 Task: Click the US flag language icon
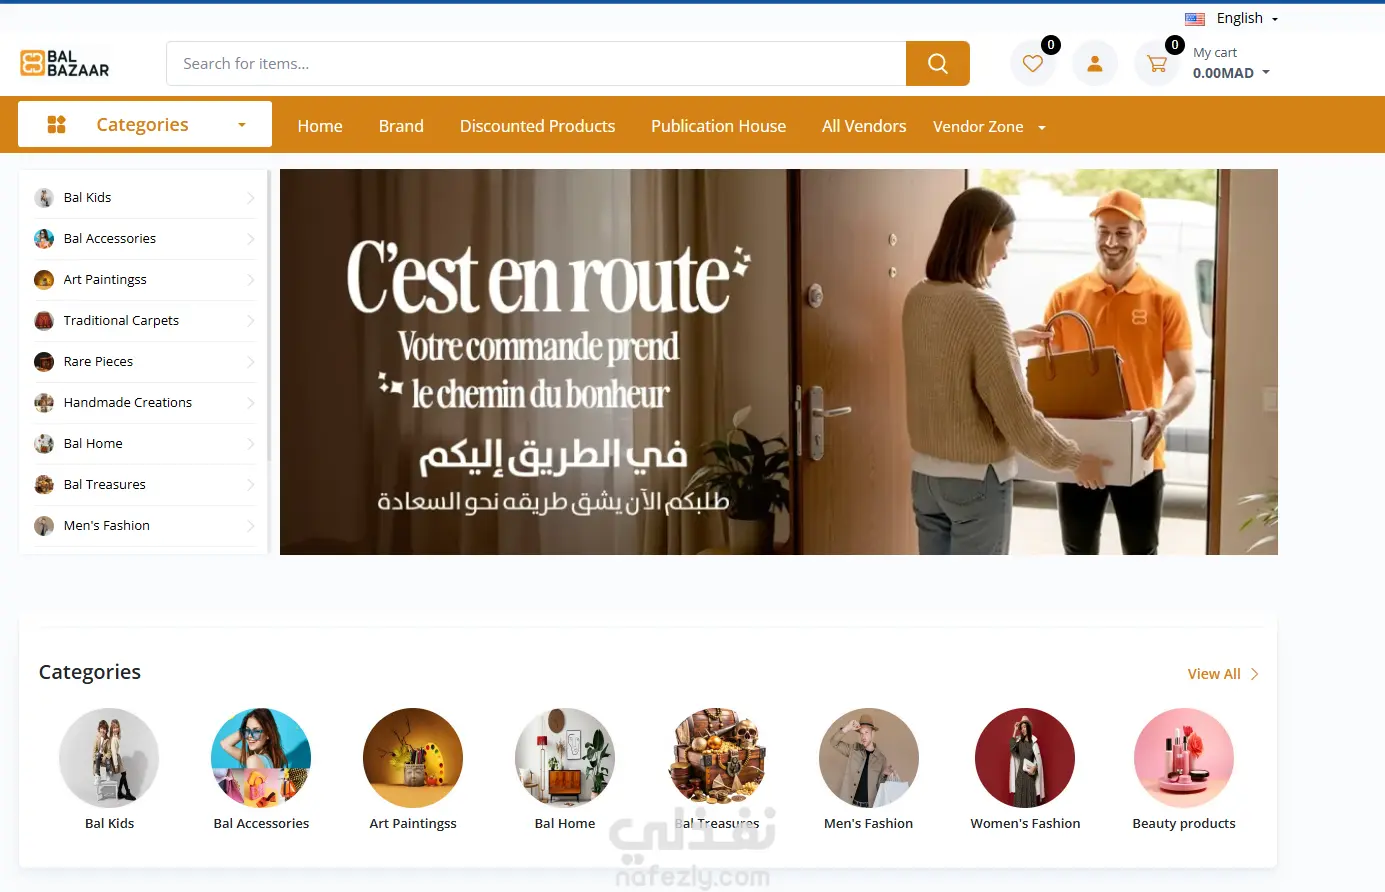click(1195, 19)
